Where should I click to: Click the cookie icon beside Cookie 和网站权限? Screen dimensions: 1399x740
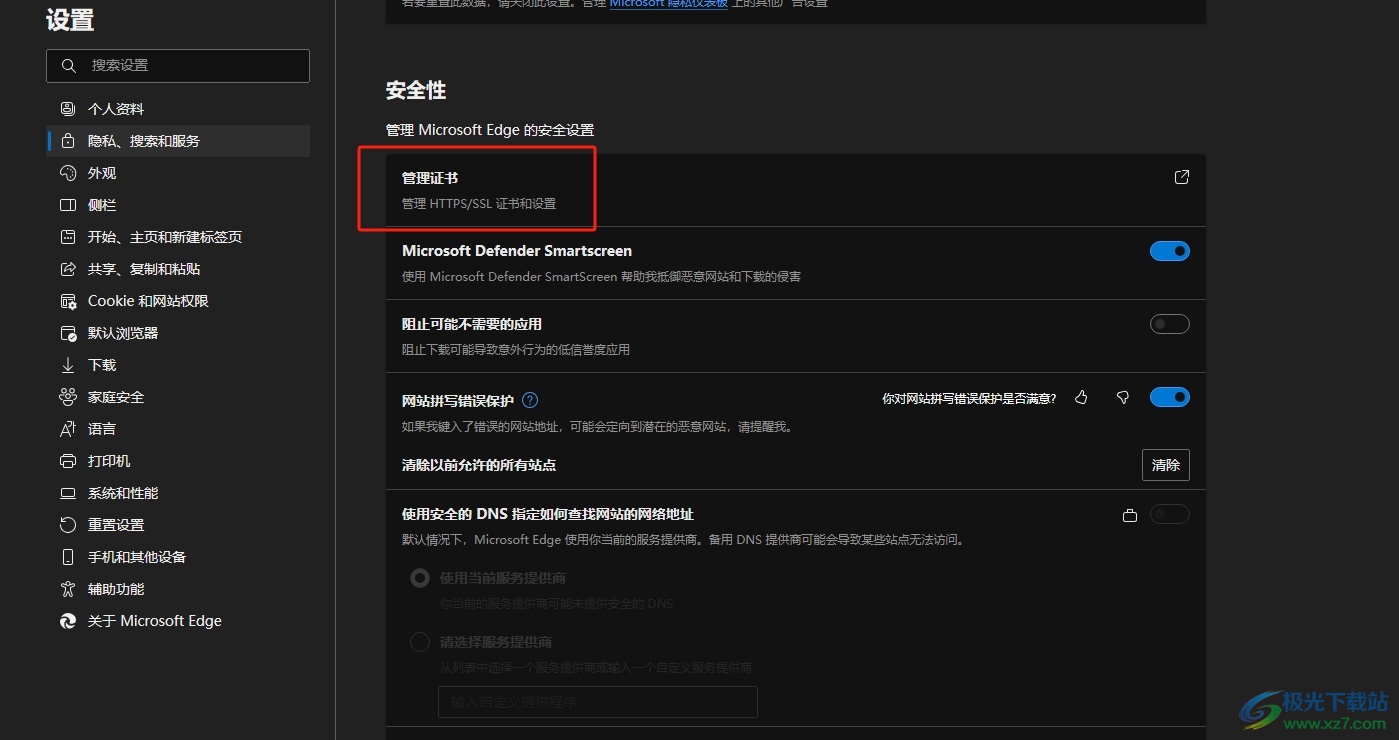68,301
